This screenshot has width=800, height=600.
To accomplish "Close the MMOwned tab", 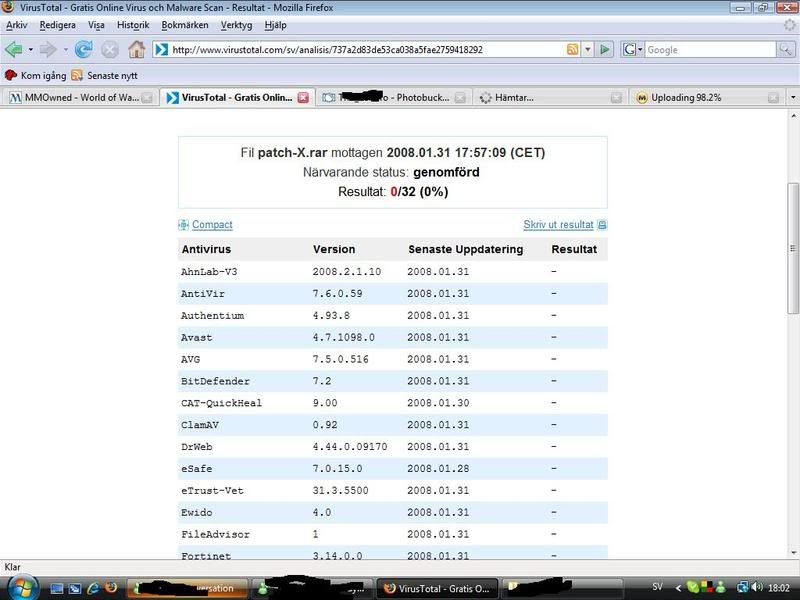I will (x=147, y=97).
